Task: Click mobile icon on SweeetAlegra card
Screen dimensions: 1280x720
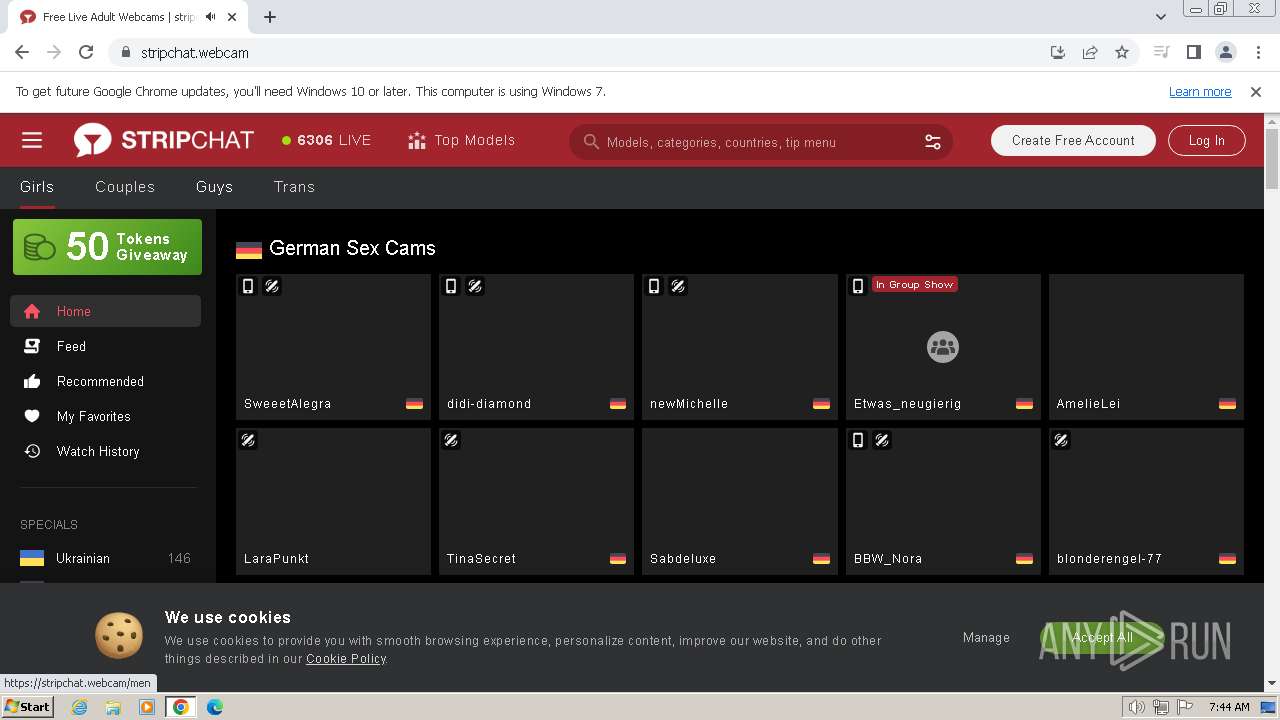Action: click(248, 286)
